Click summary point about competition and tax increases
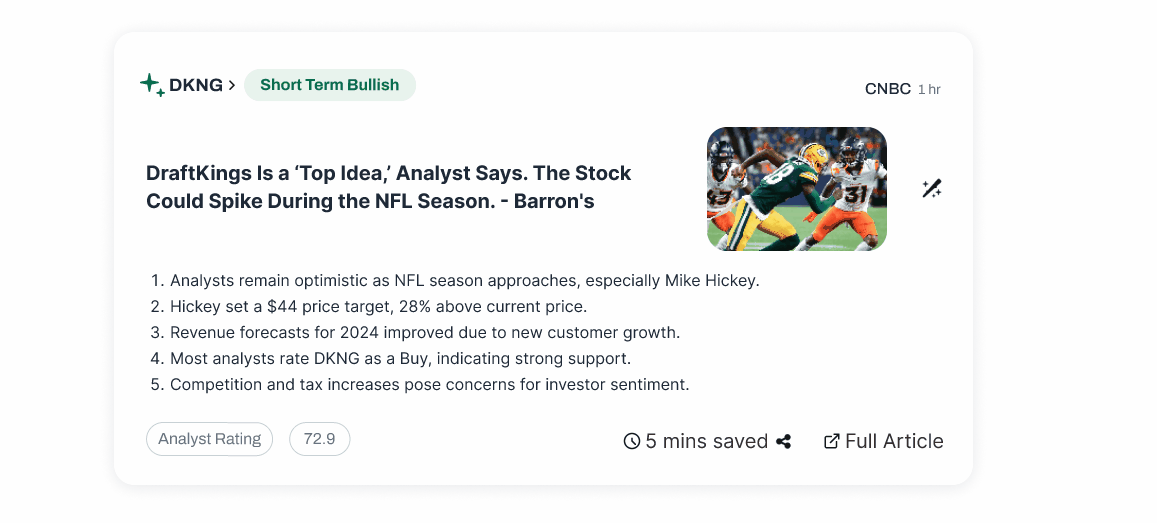Viewport: 1157px width, 523px height. click(420, 384)
